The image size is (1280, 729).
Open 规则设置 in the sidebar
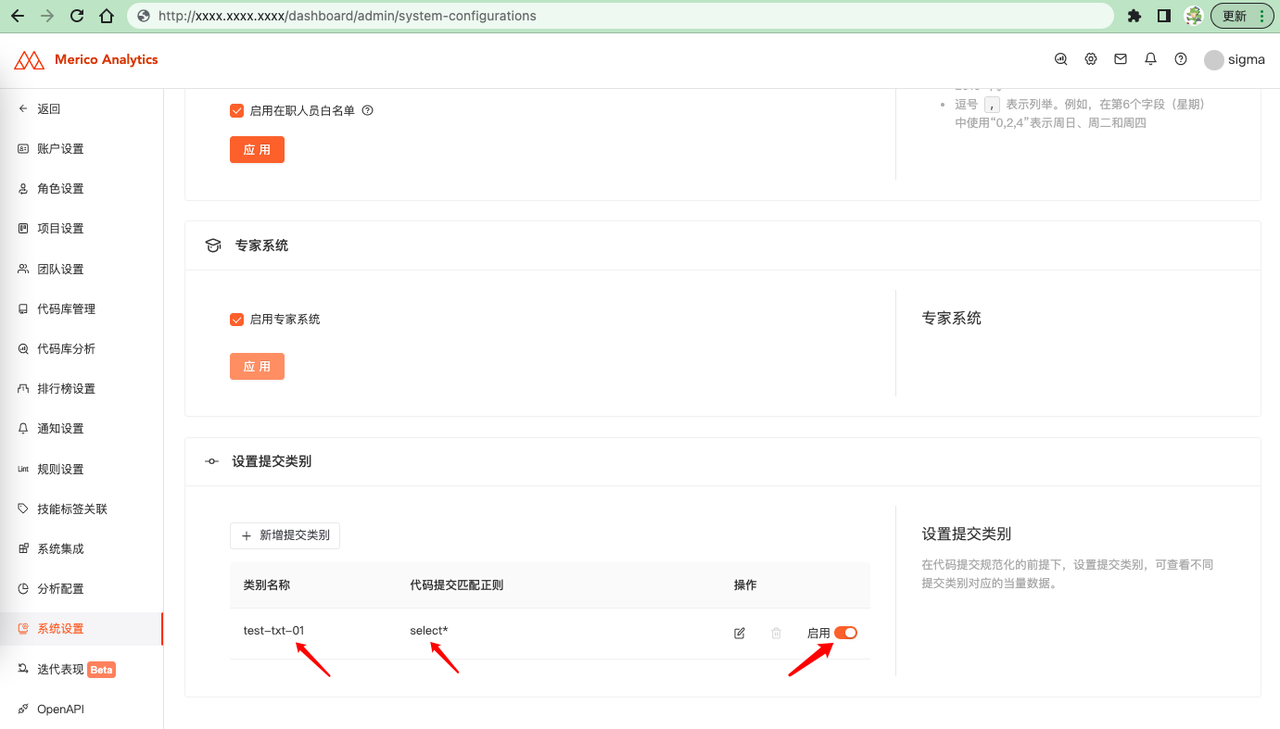81,469
